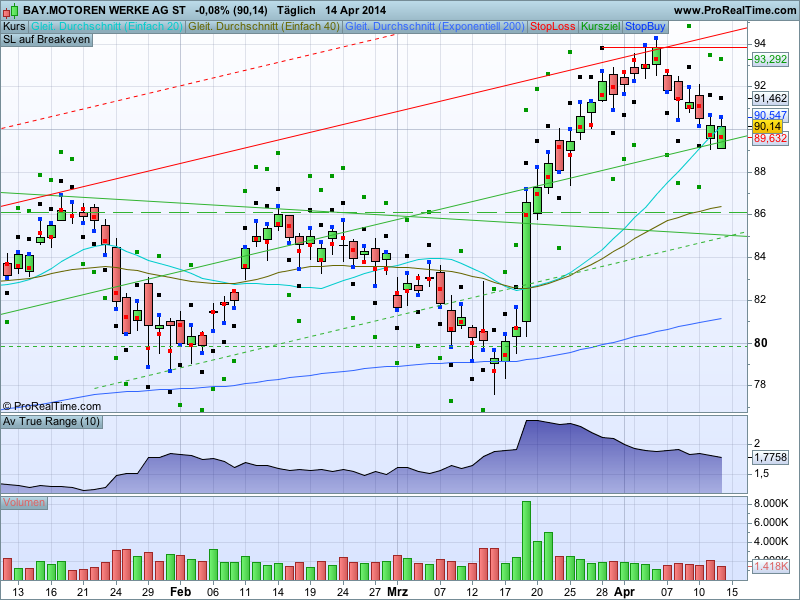Viewport: 800px width, 600px height.
Task: Click the Täglich timeframe text
Action: click(x=296, y=10)
